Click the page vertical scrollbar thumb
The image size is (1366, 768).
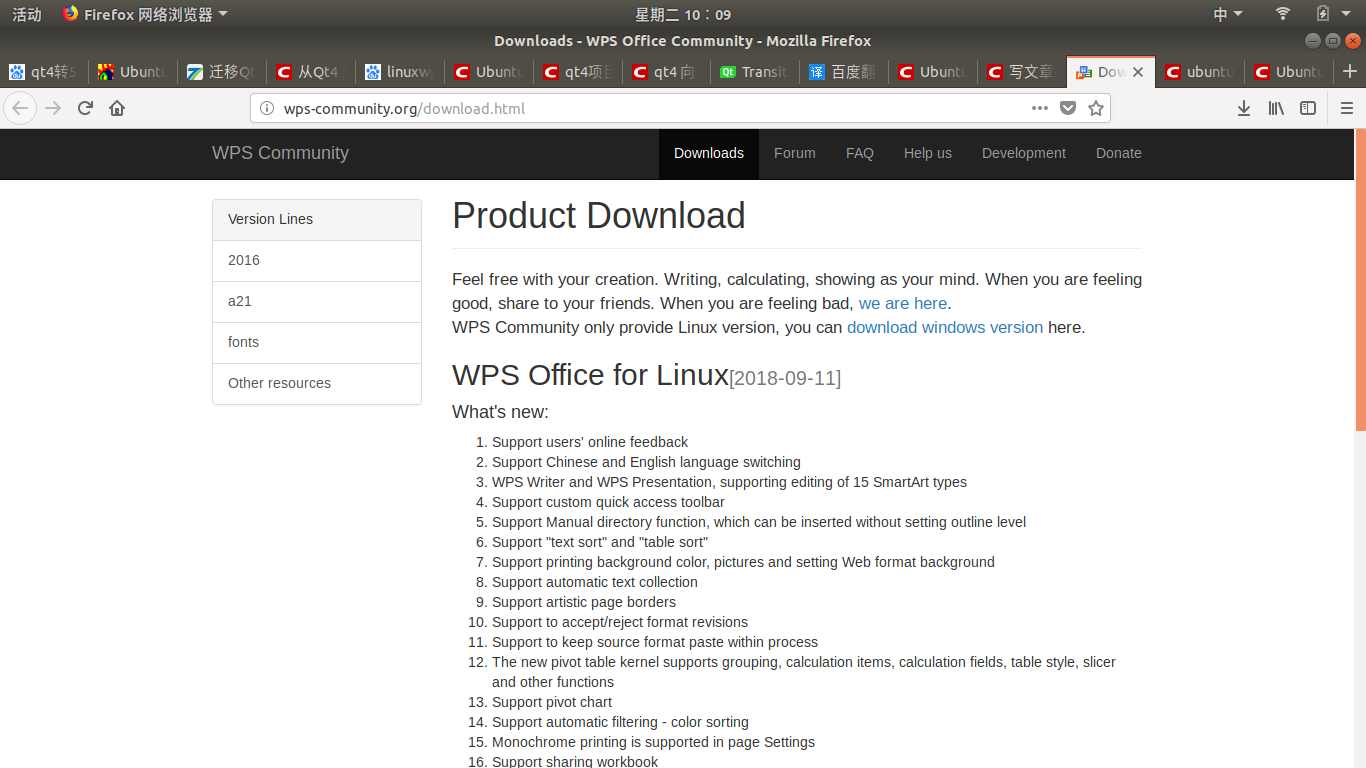tap(1360, 280)
